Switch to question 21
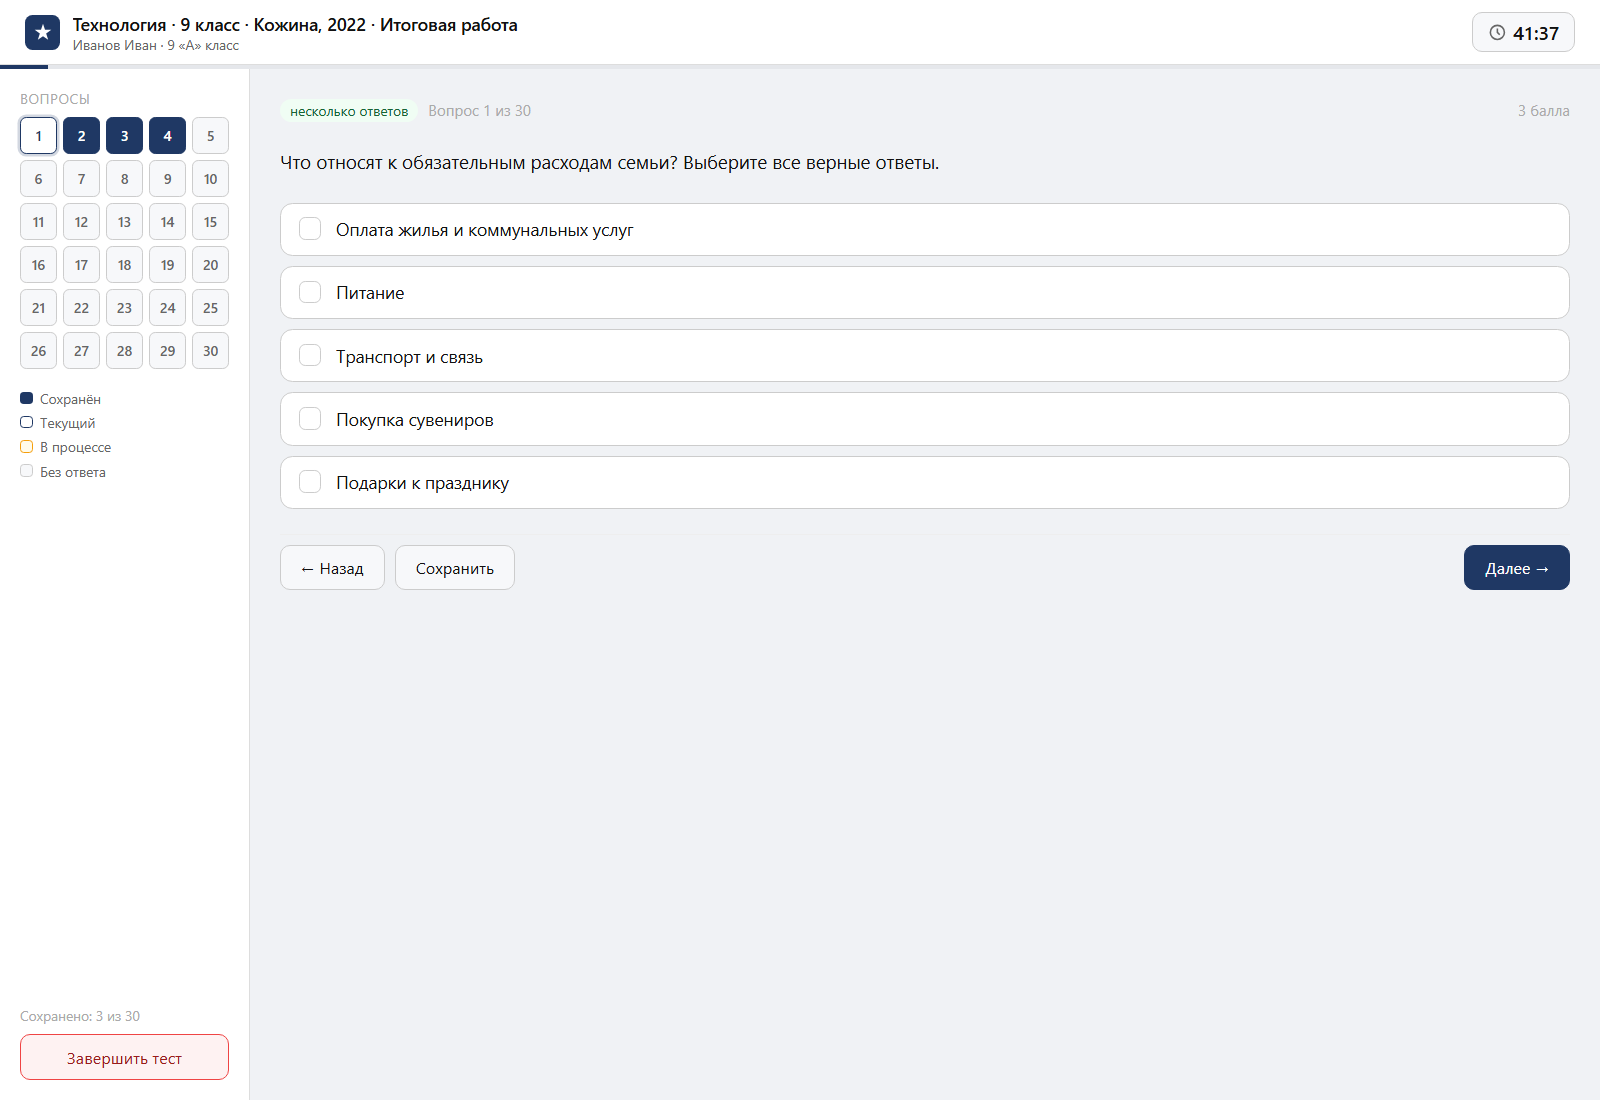Image resolution: width=1600 pixels, height=1100 pixels. click(38, 308)
